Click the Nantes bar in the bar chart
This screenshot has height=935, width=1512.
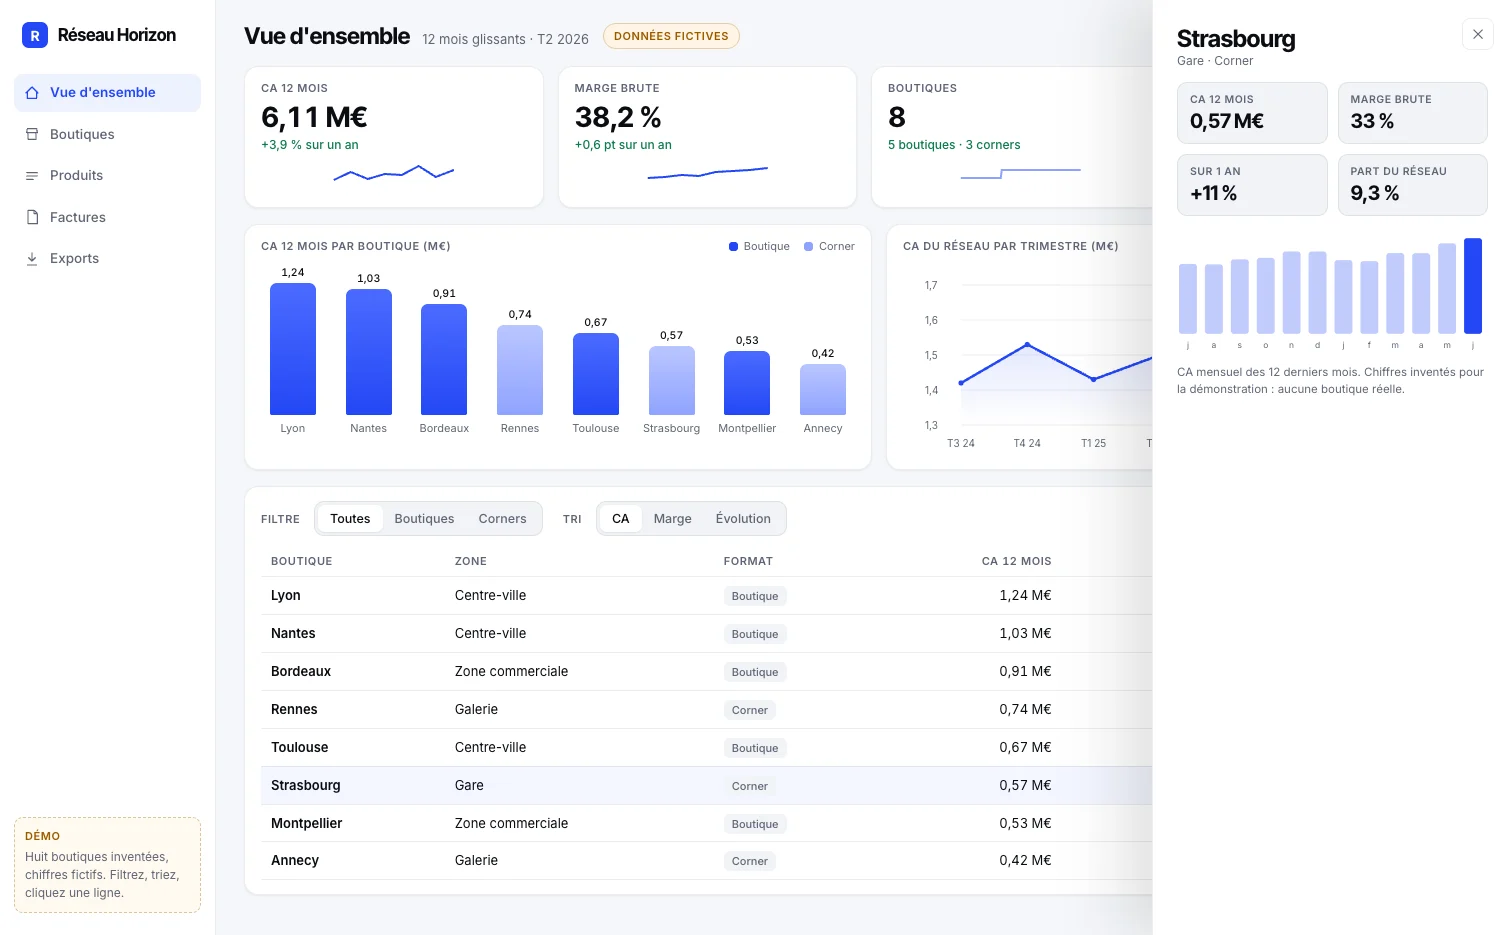(x=369, y=352)
